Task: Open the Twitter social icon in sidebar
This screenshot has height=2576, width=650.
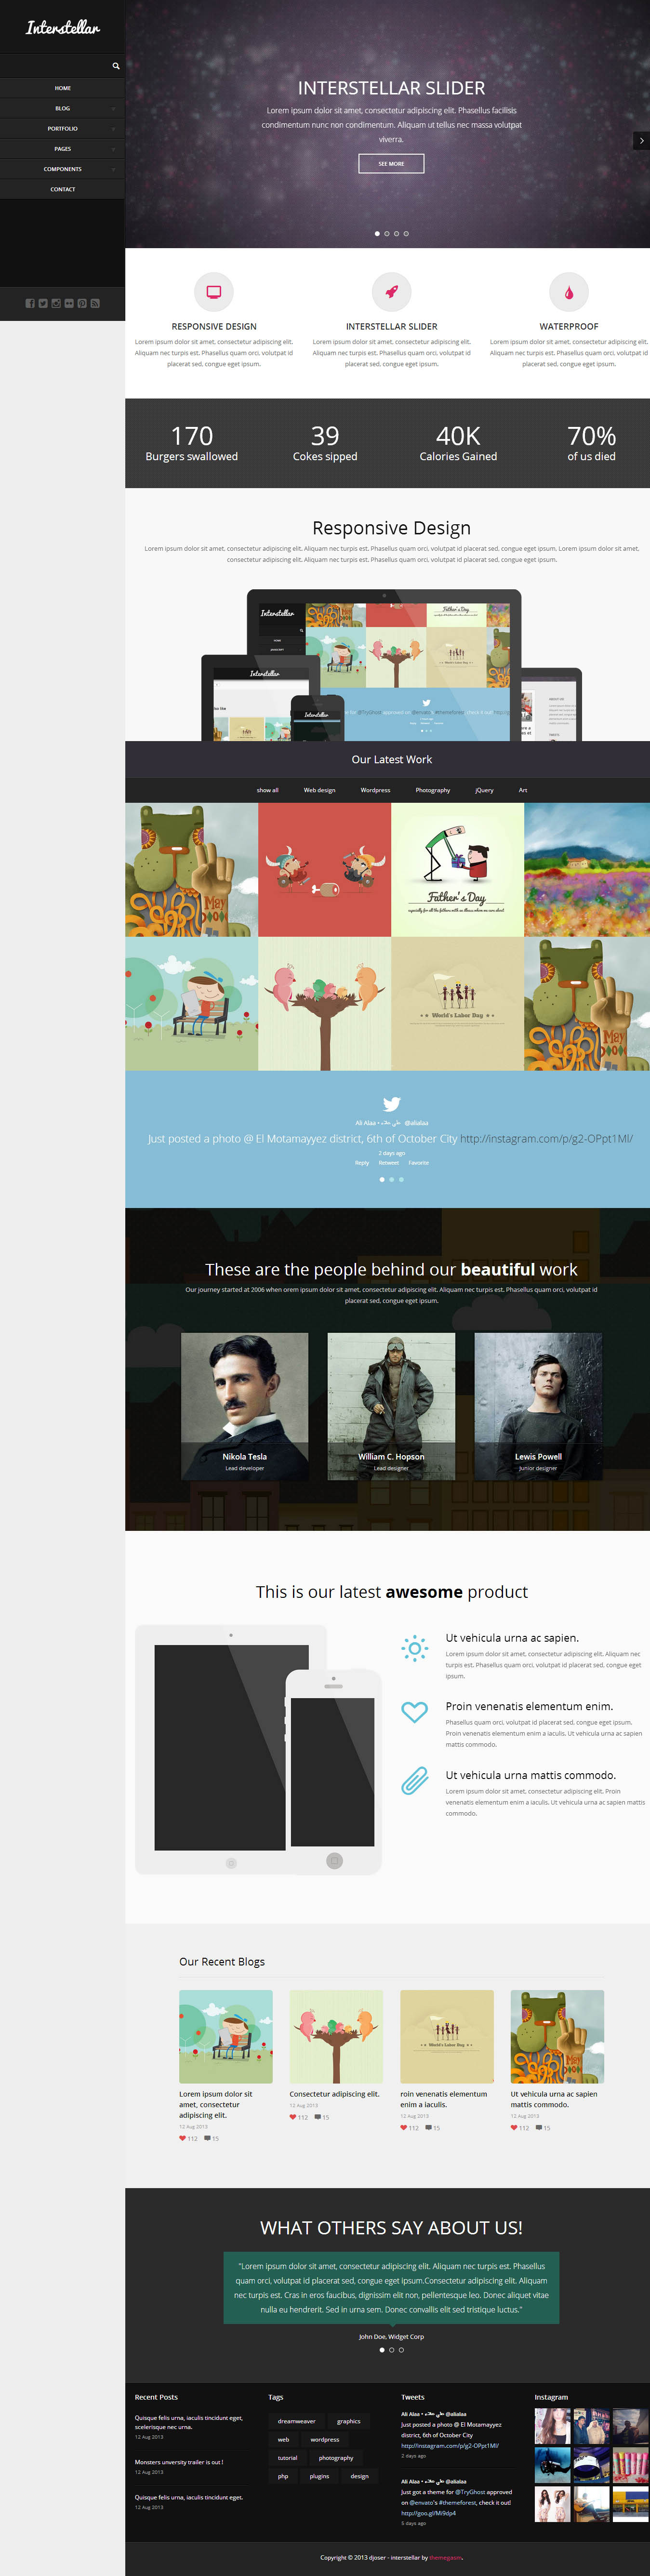Action: click(x=43, y=303)
